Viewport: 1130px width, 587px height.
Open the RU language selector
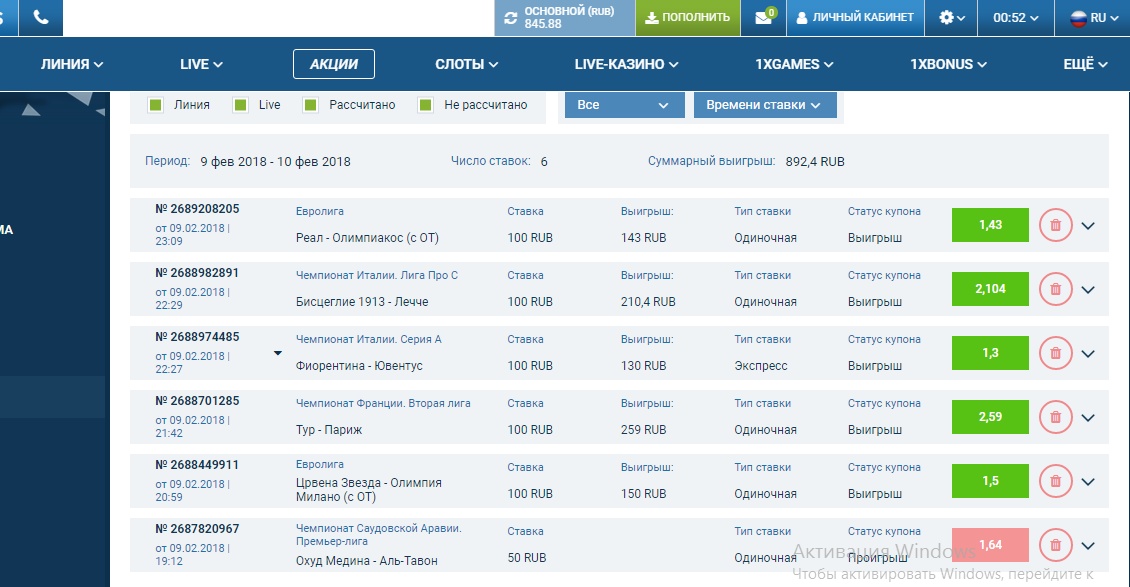[x=1088, y=18]
